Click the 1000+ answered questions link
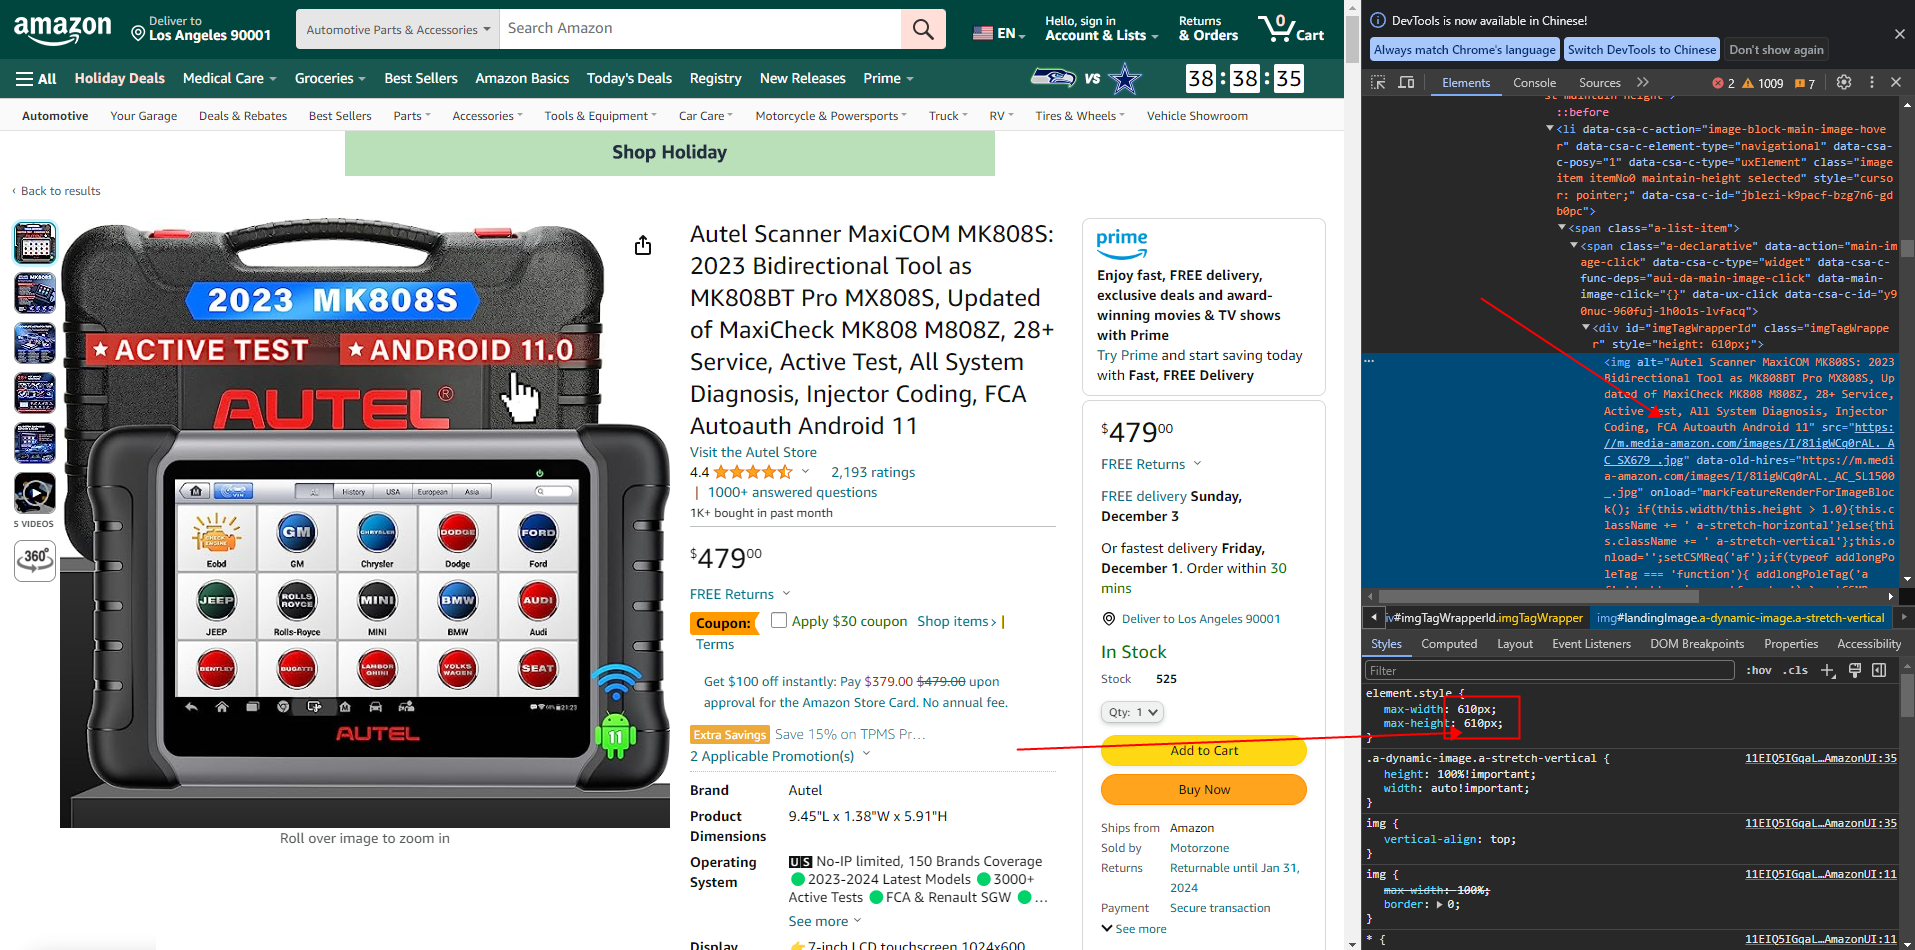 792,492
